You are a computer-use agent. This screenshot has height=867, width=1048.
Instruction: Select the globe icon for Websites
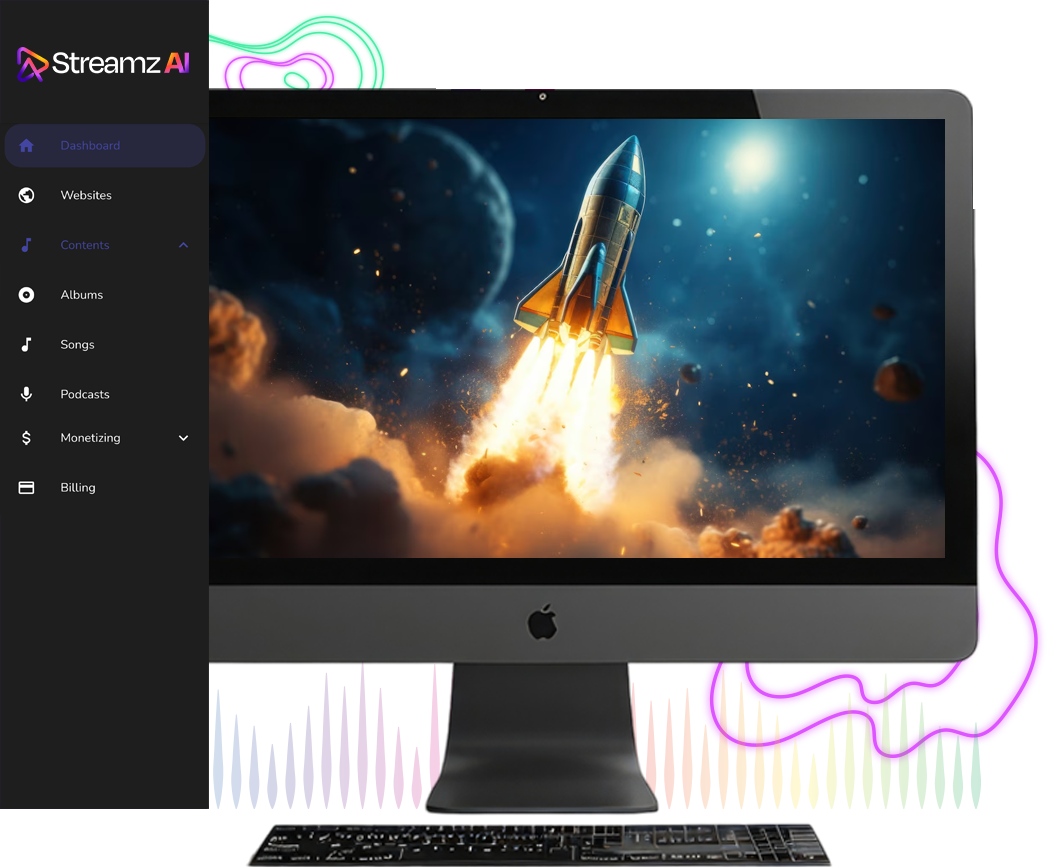(27, 195)
